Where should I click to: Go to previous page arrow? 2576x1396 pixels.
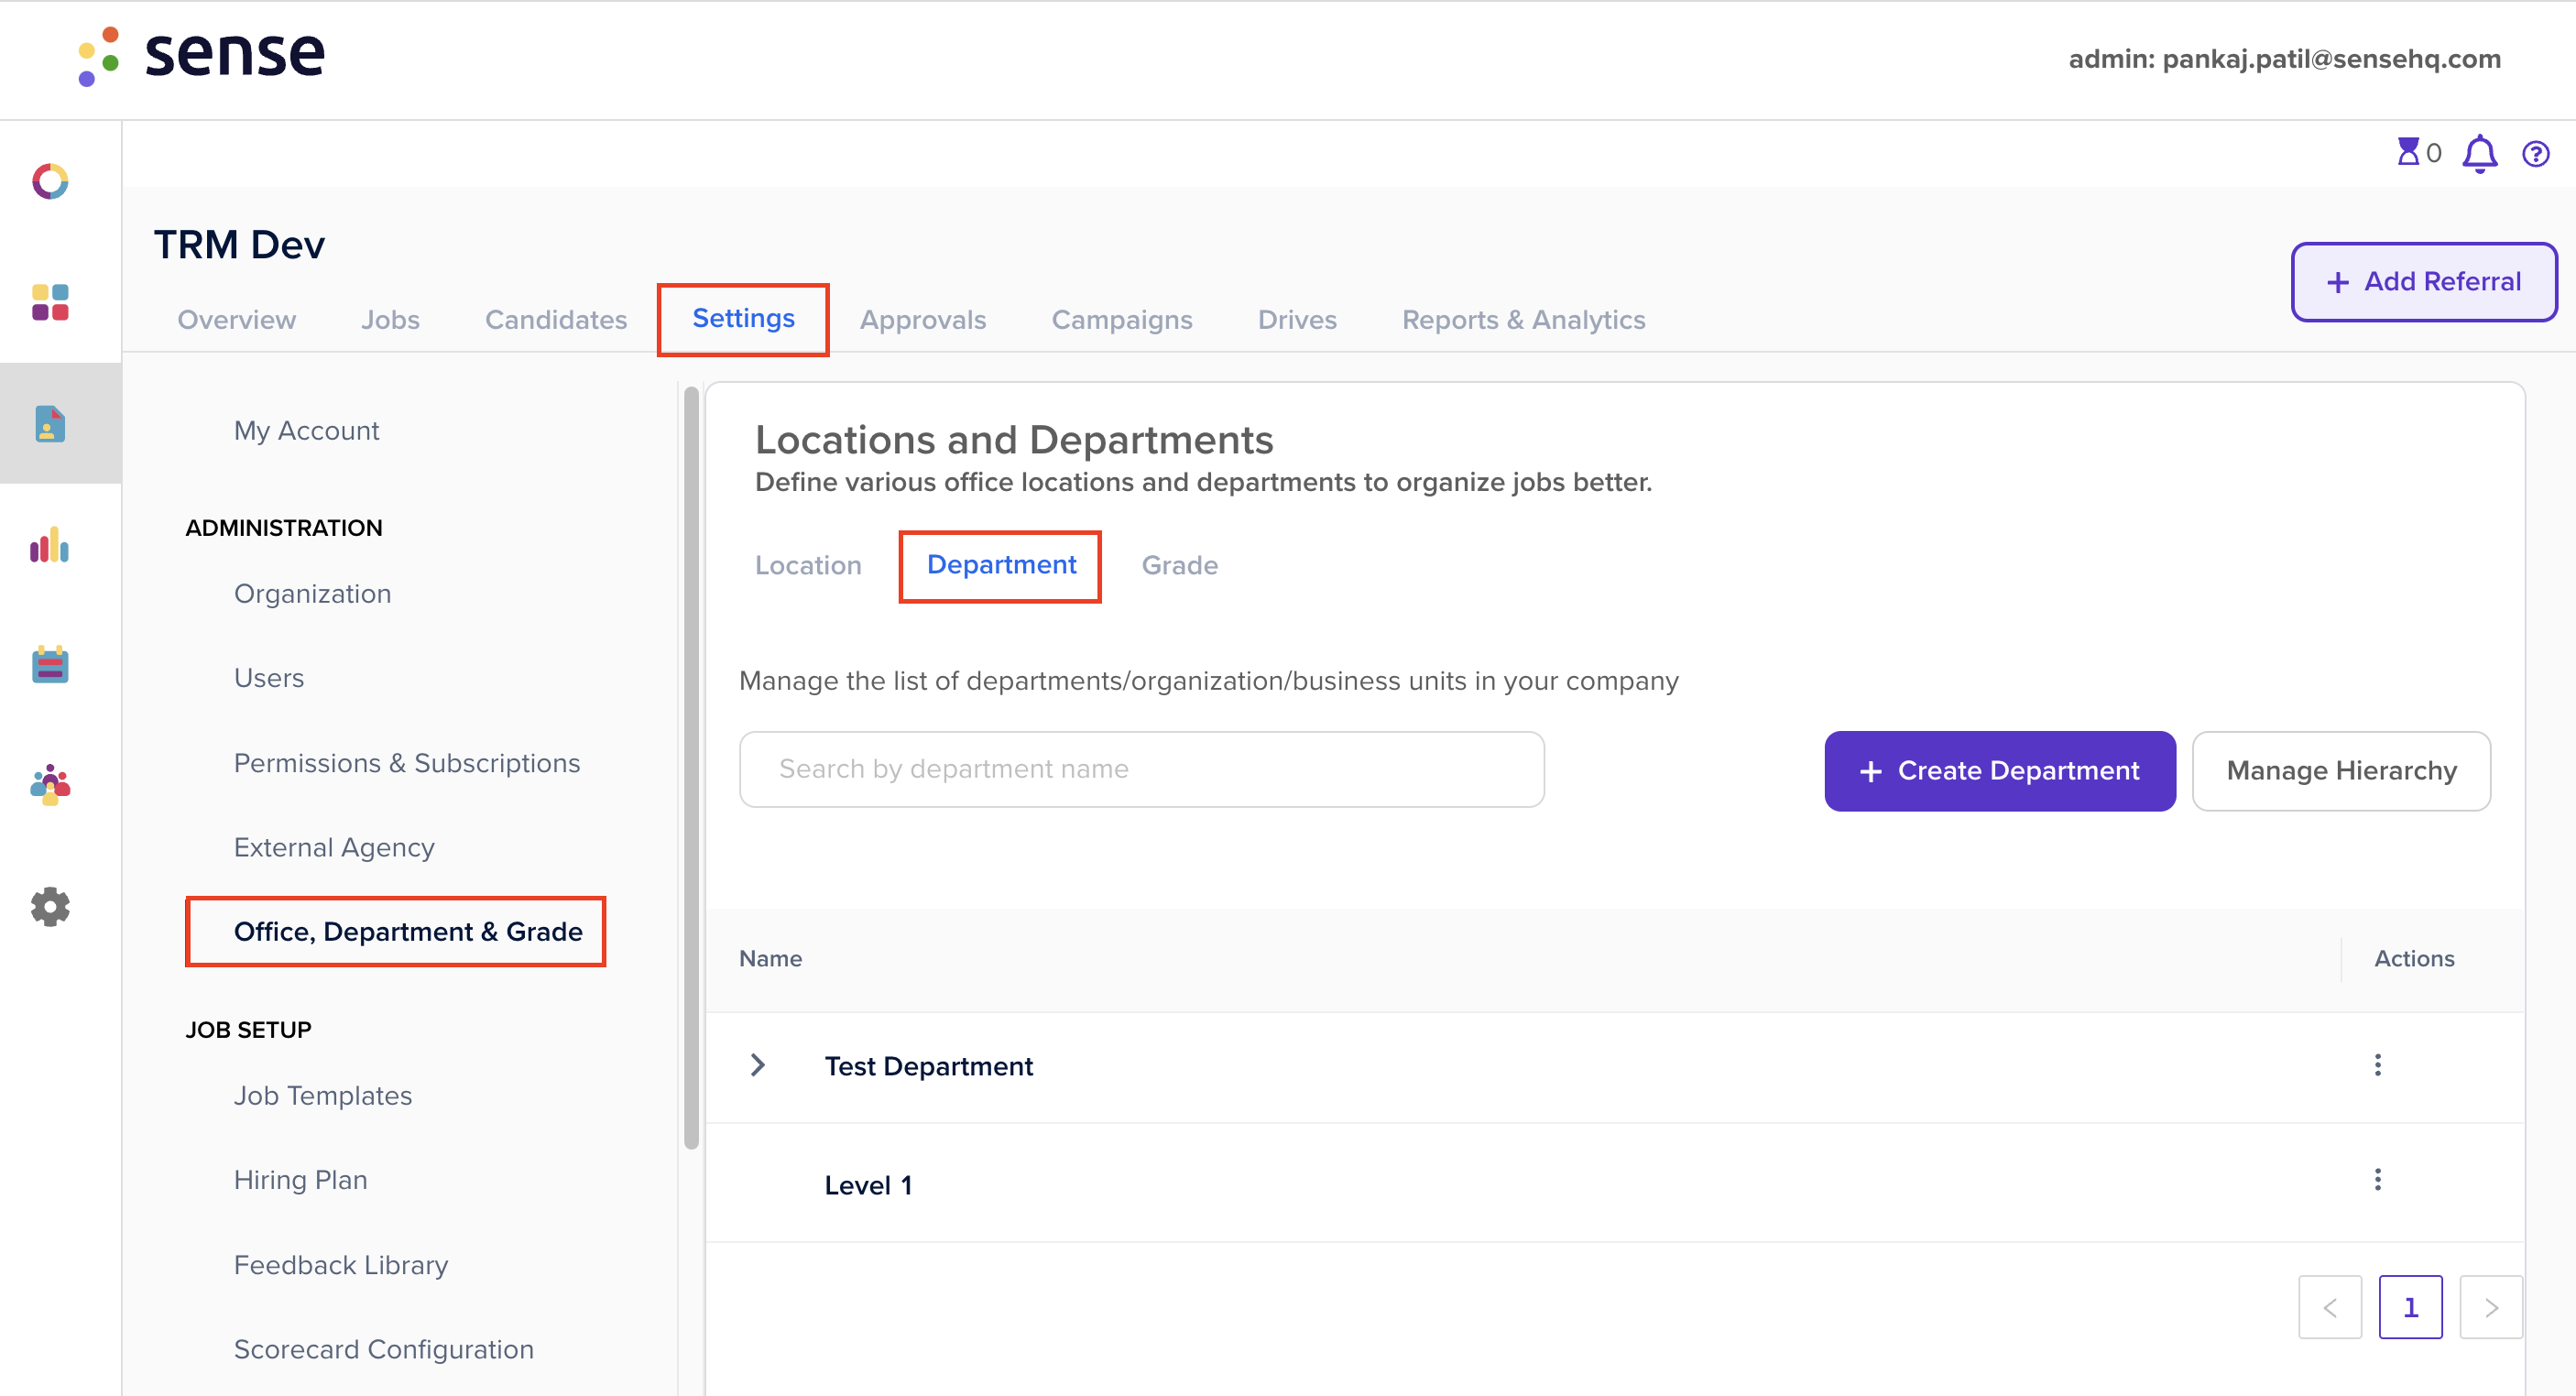point(2329,1307)
